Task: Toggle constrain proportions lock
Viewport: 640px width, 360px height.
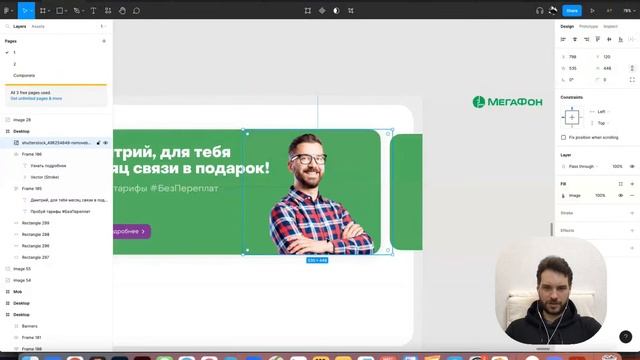Action: coord(632,68)
